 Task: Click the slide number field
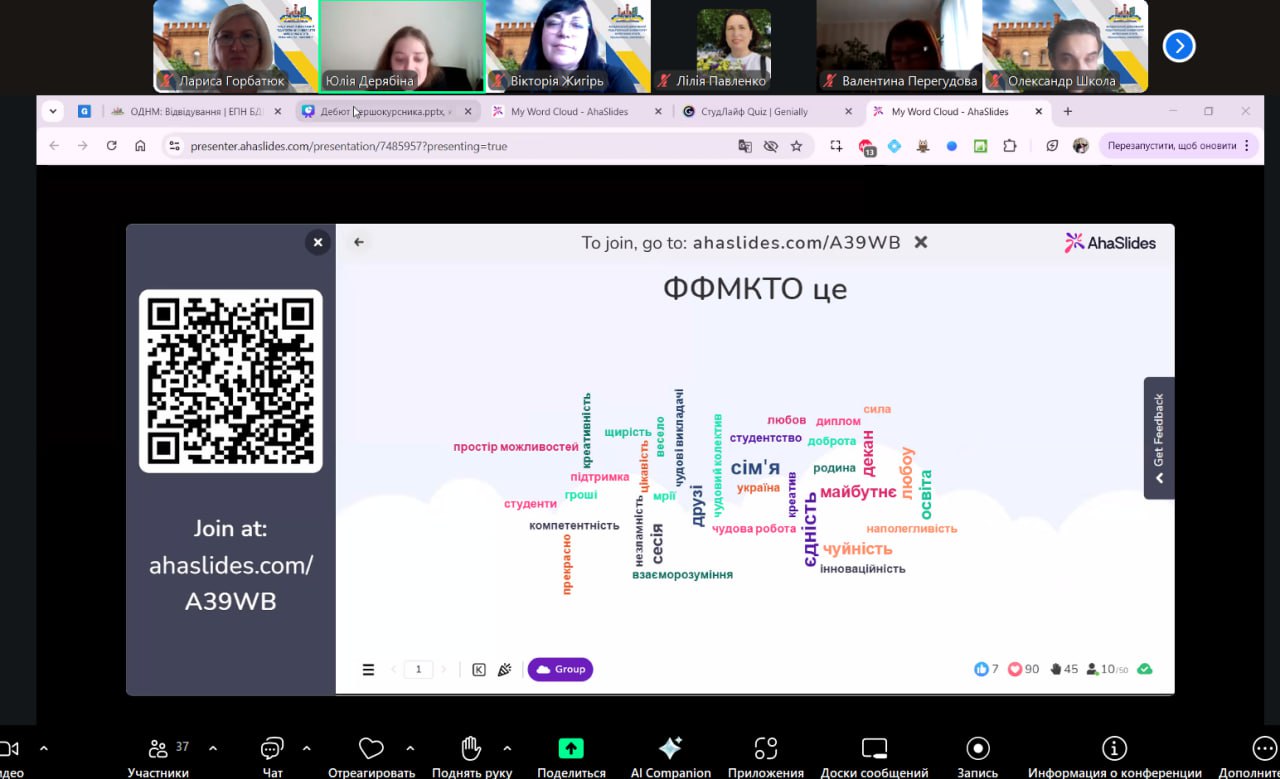coord(418,670)
